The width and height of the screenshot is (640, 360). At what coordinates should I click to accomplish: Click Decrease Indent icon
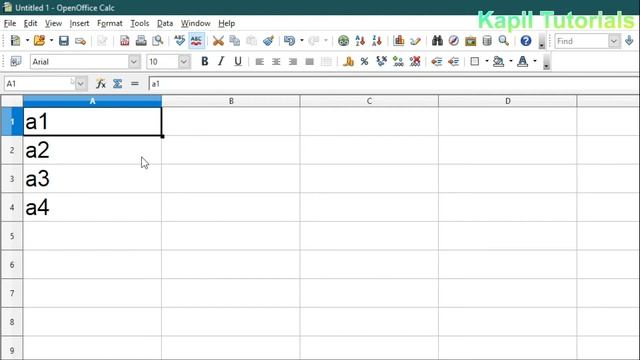pyautogui.click(x=437, y=62)
